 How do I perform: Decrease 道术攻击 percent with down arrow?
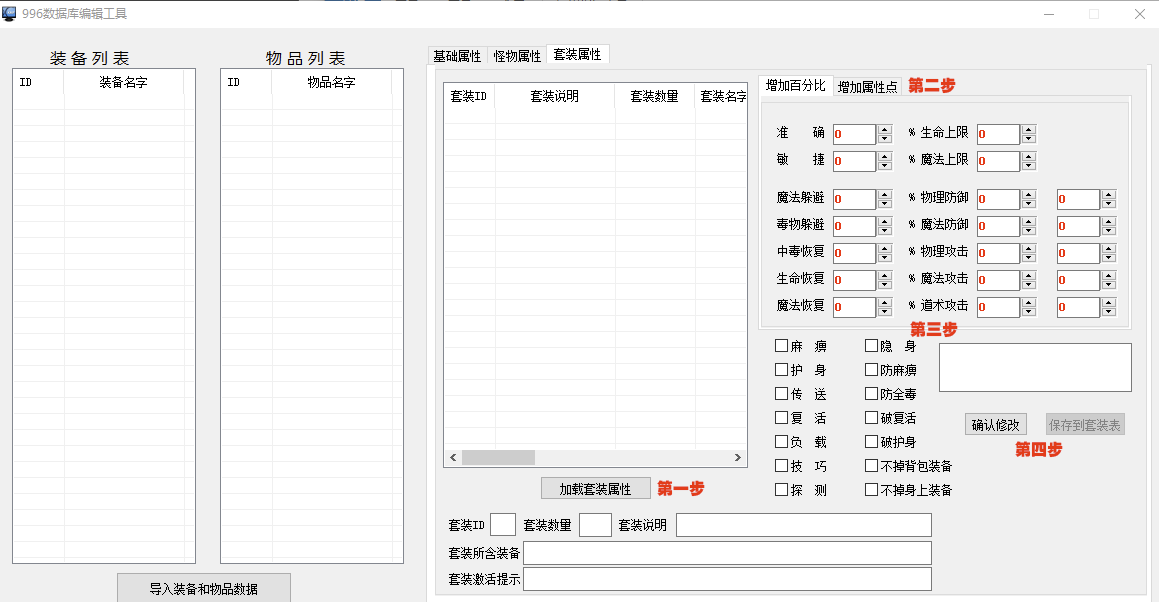pos(1029,312)
